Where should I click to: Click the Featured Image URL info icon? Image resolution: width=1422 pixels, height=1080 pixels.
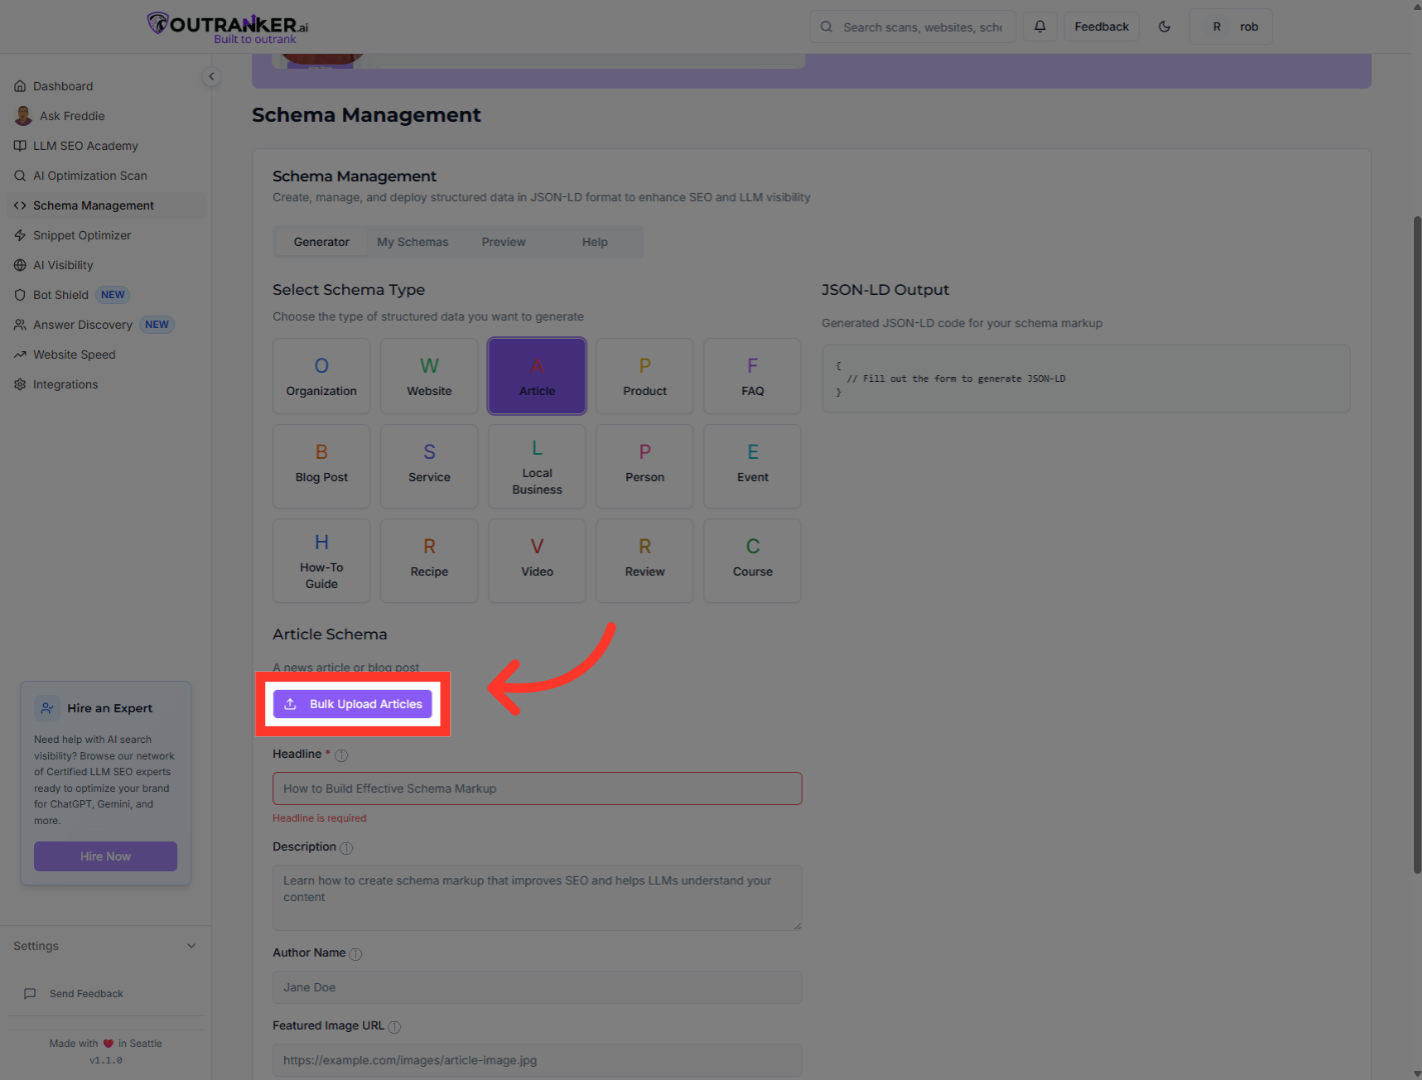coord(394,1027)
